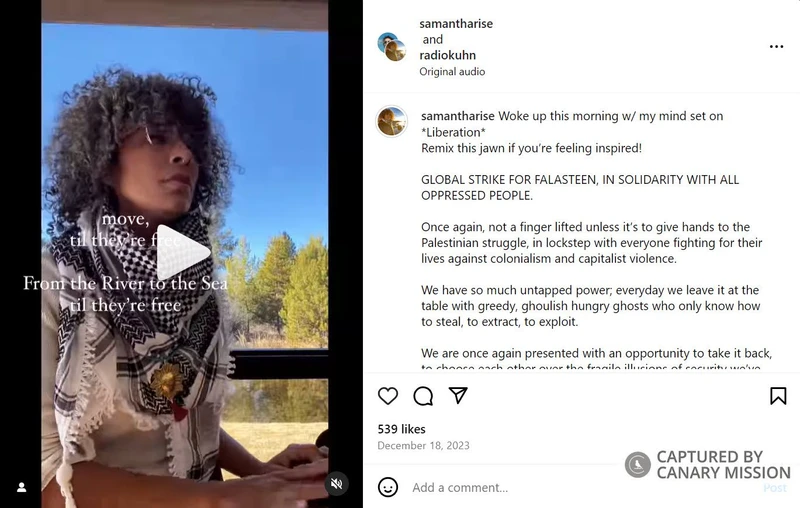View the Original audio page

(x=452, y=71)
